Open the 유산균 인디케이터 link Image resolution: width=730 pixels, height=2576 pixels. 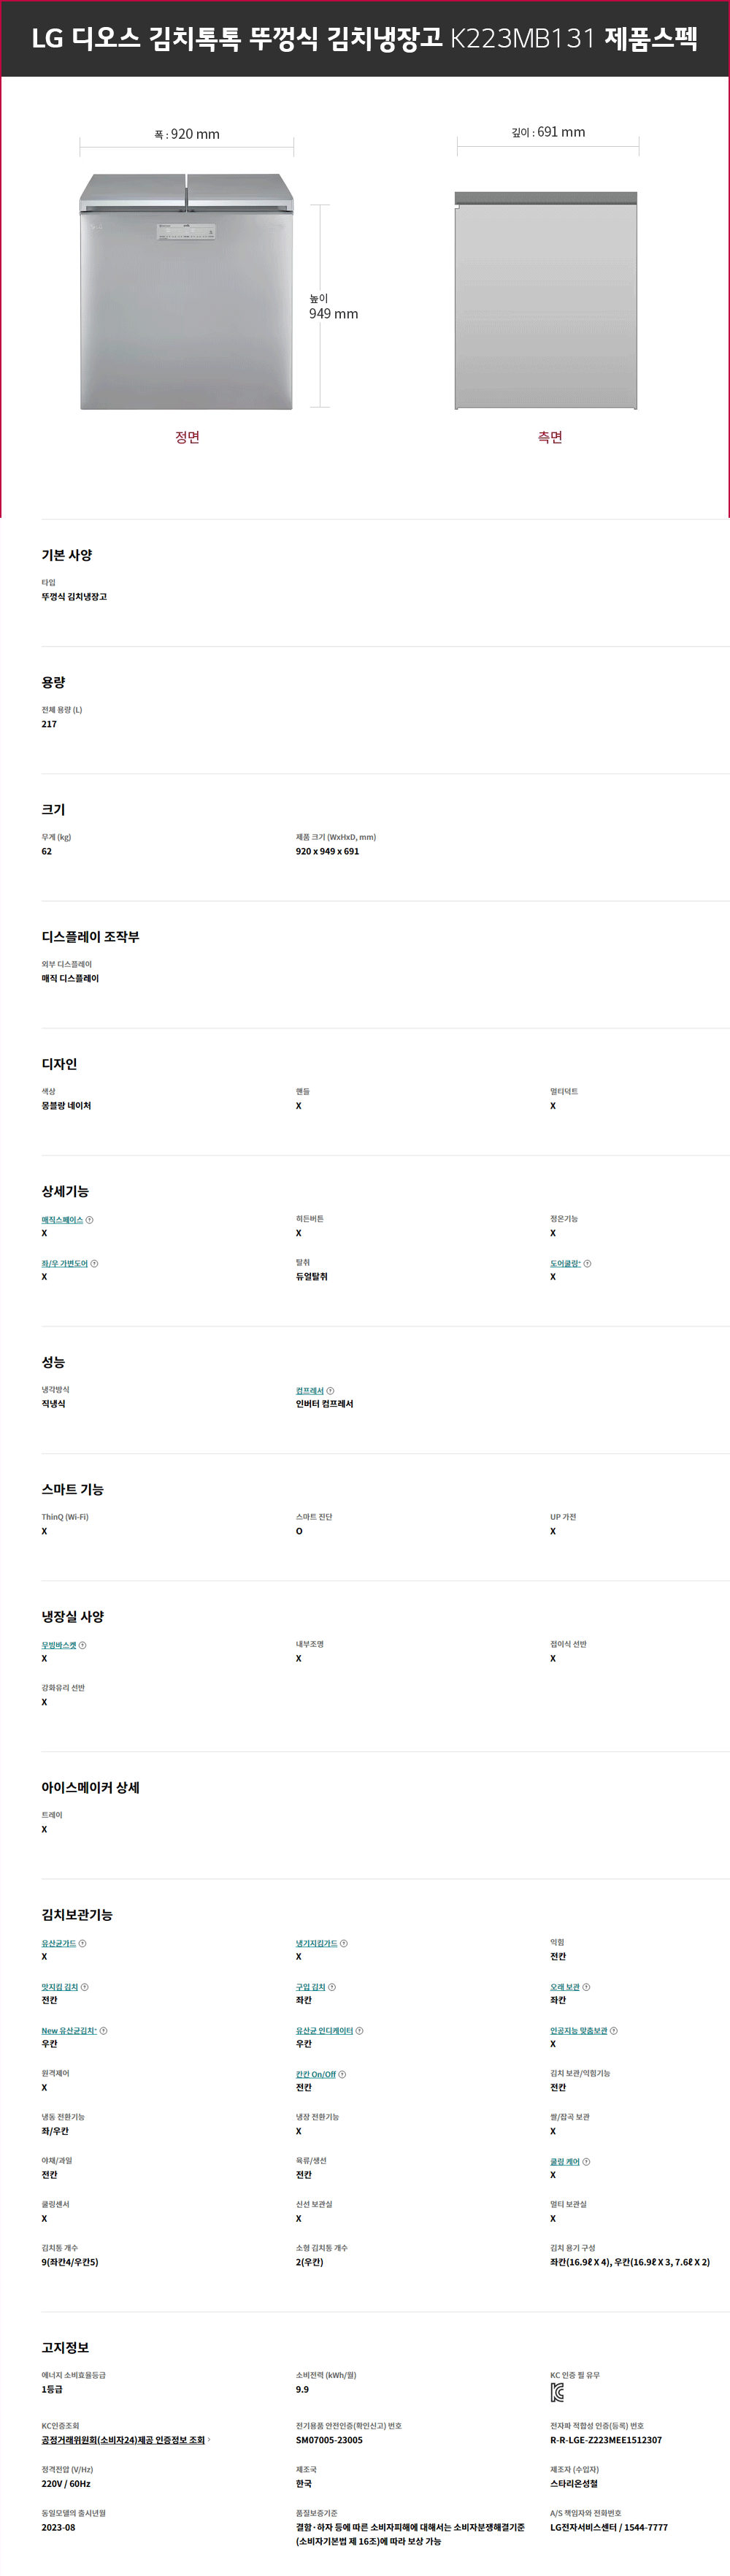pos(324,2031)
